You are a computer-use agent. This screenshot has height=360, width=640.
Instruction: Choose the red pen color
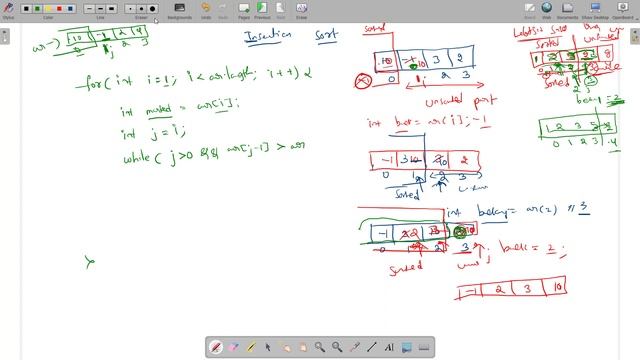60,8
